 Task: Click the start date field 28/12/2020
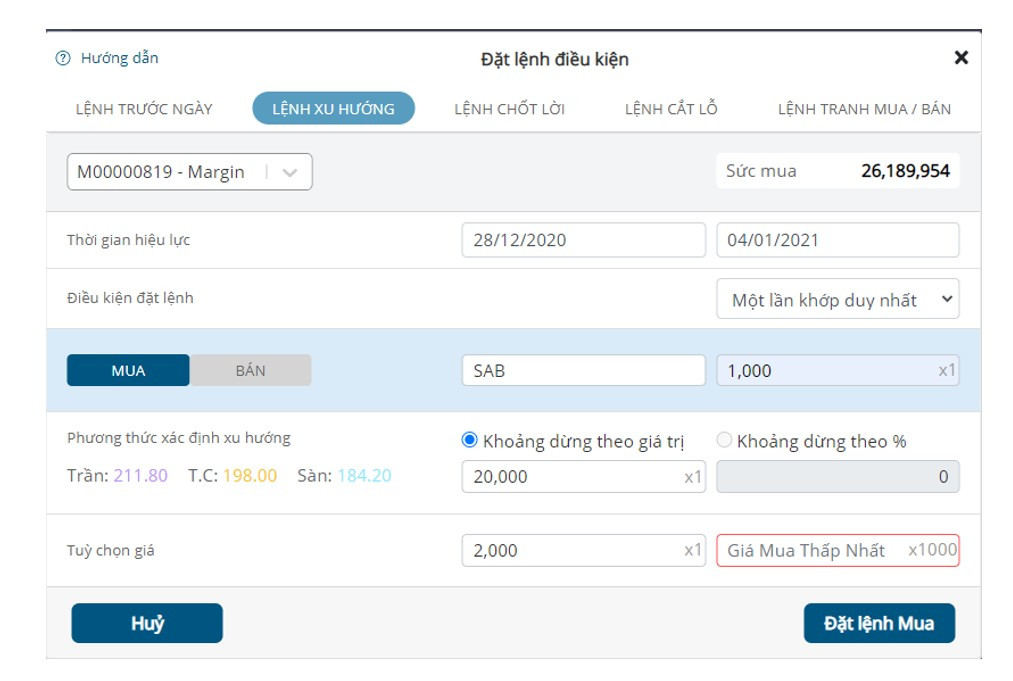[x=583, y=240]
